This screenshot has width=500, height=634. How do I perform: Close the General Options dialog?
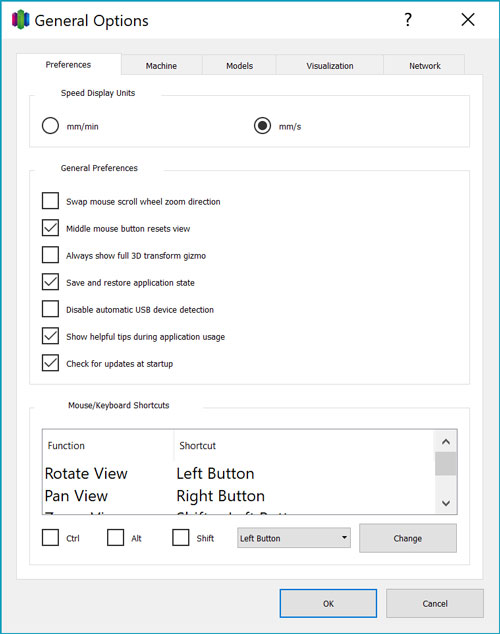point(468,19)
